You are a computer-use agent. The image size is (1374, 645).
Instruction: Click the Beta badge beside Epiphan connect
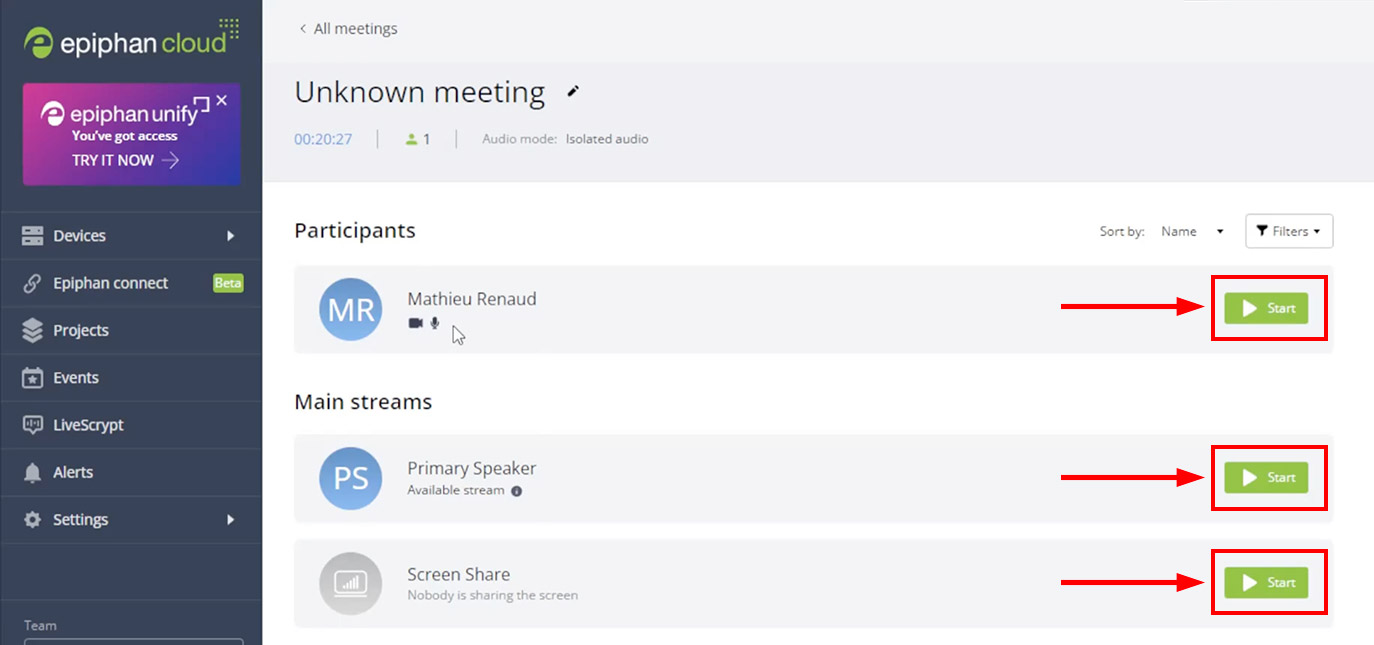coord(228,283)
